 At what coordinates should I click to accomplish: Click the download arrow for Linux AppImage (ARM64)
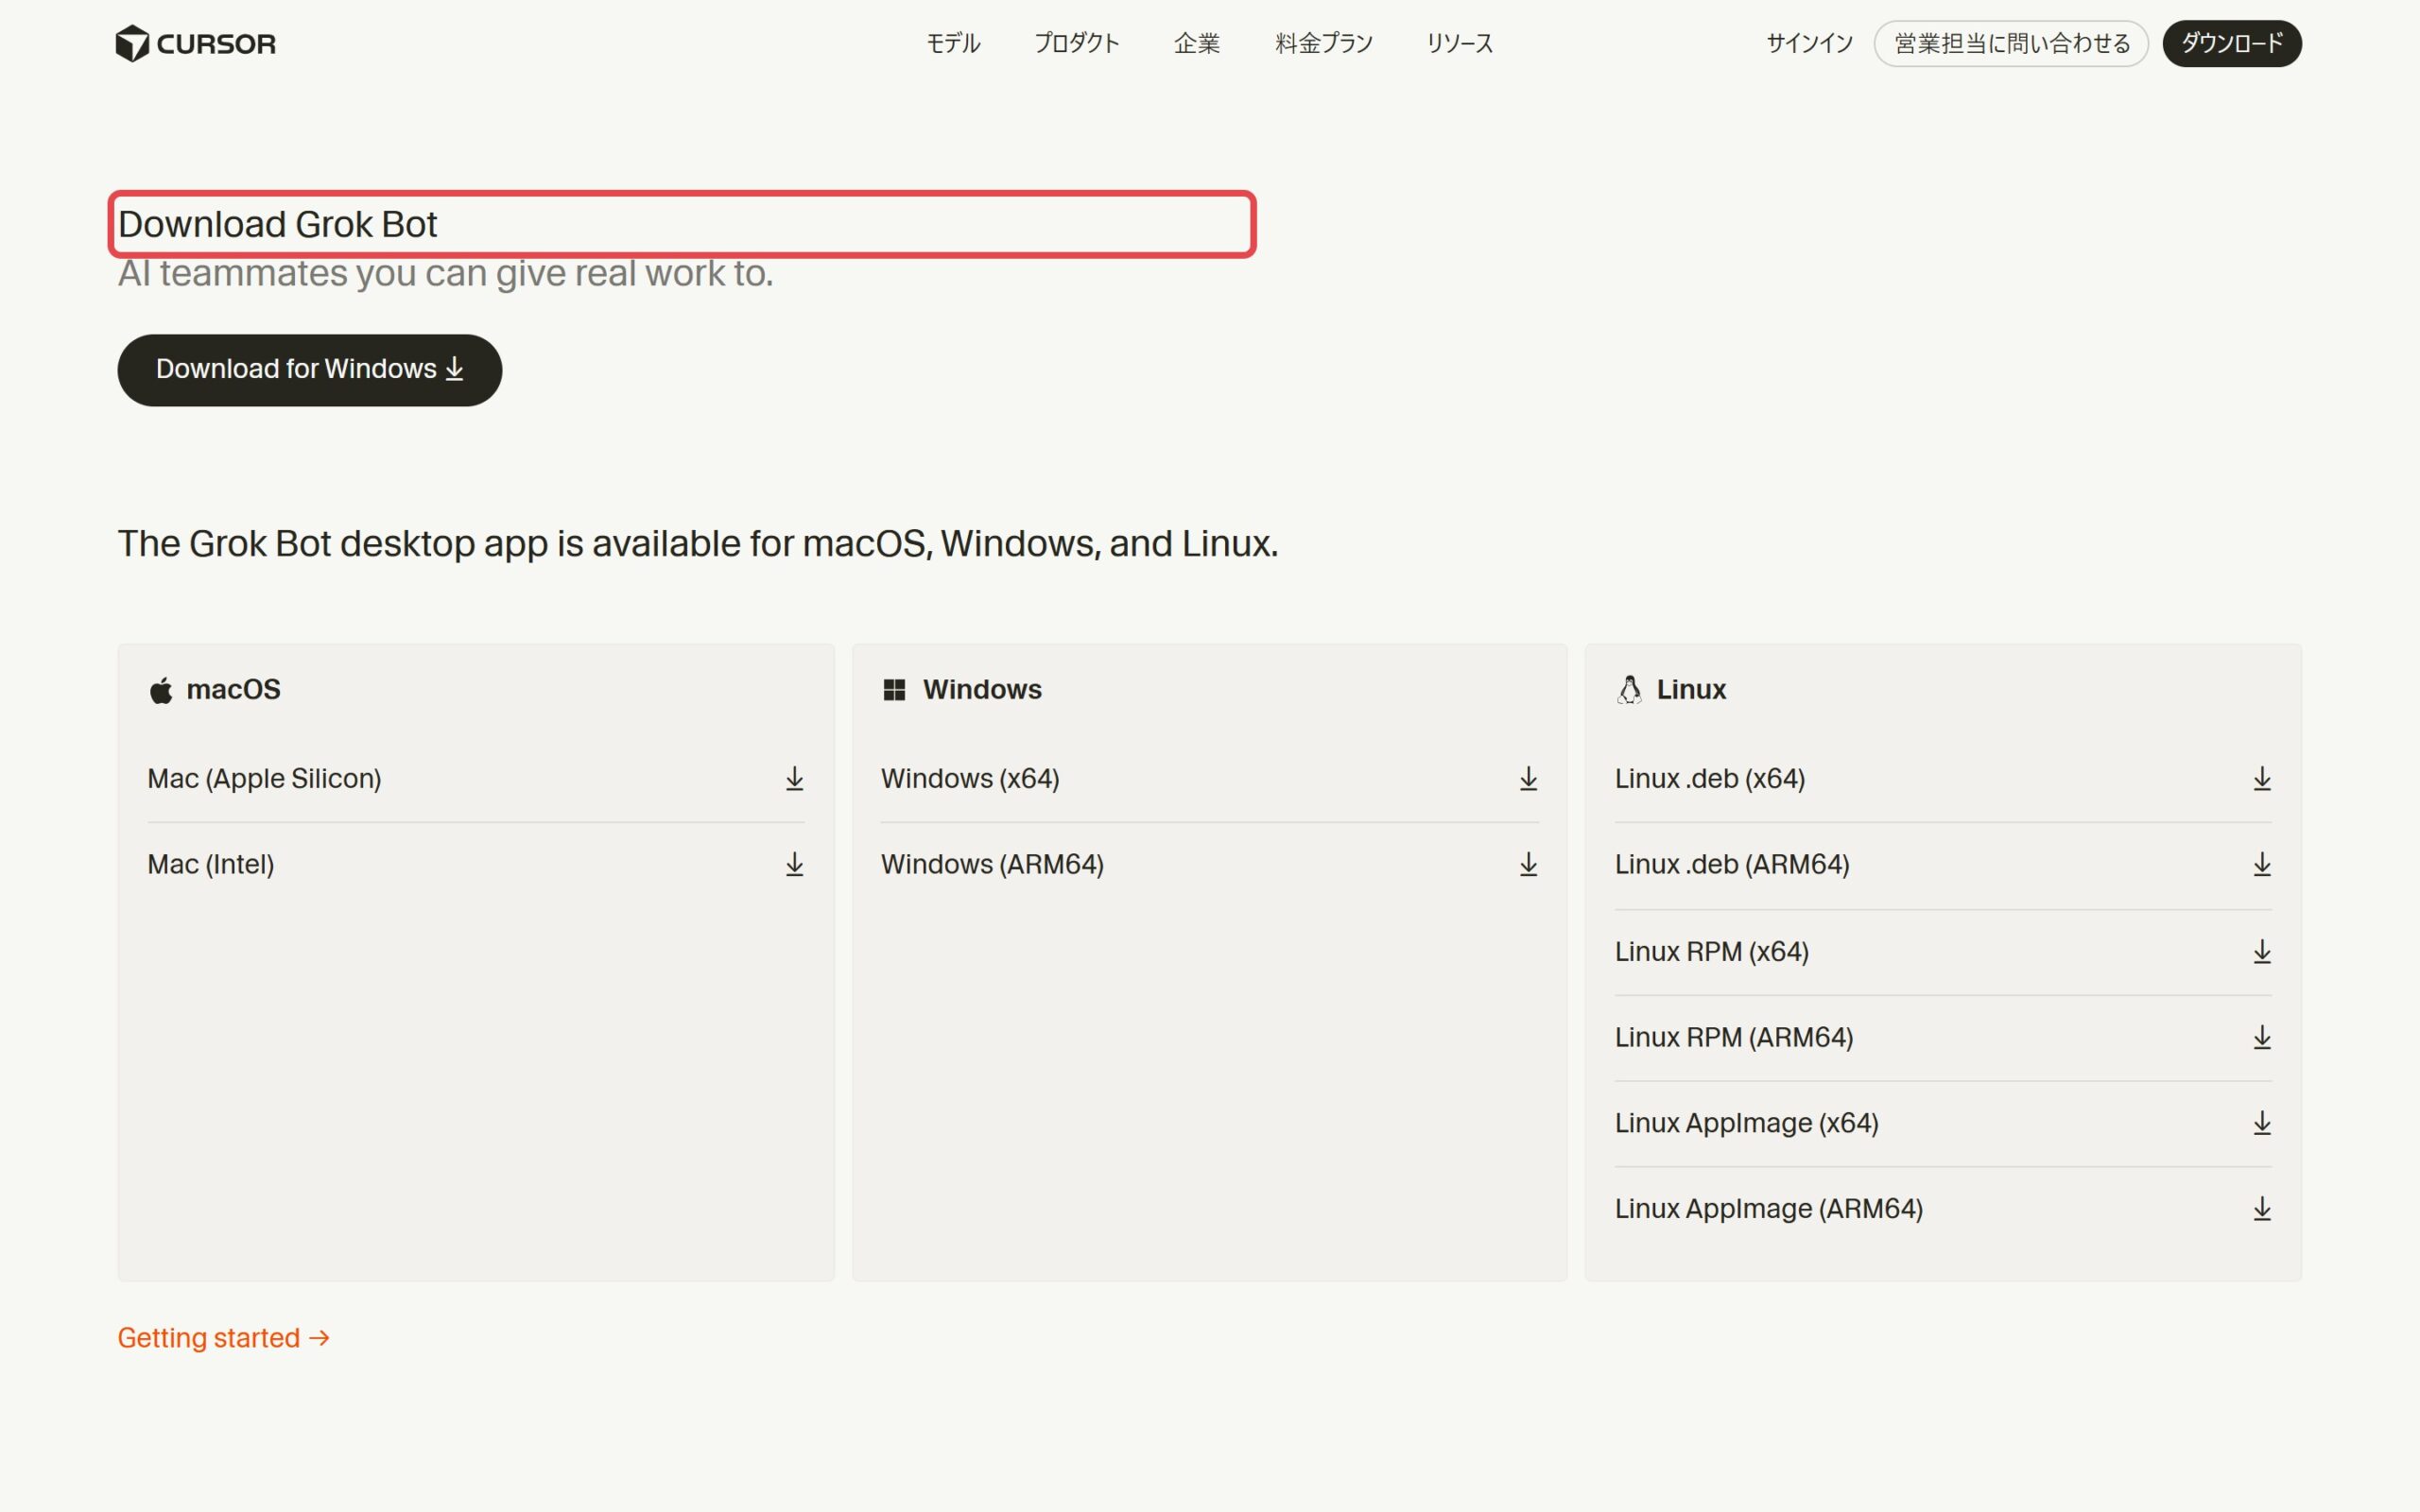[x=2262, y=1210]
